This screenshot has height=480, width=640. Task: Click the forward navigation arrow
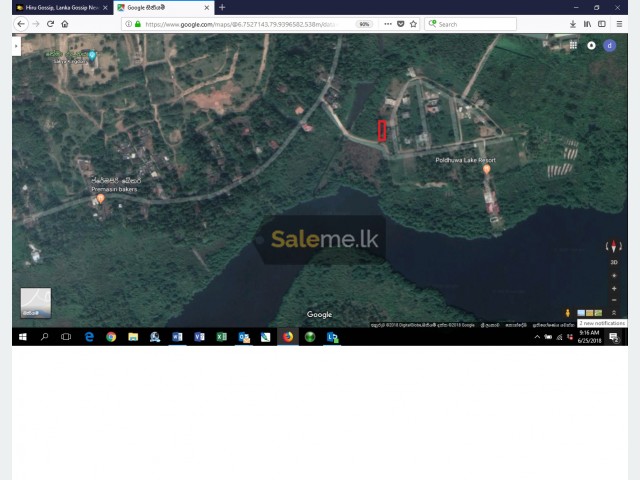tap(36, 24)
